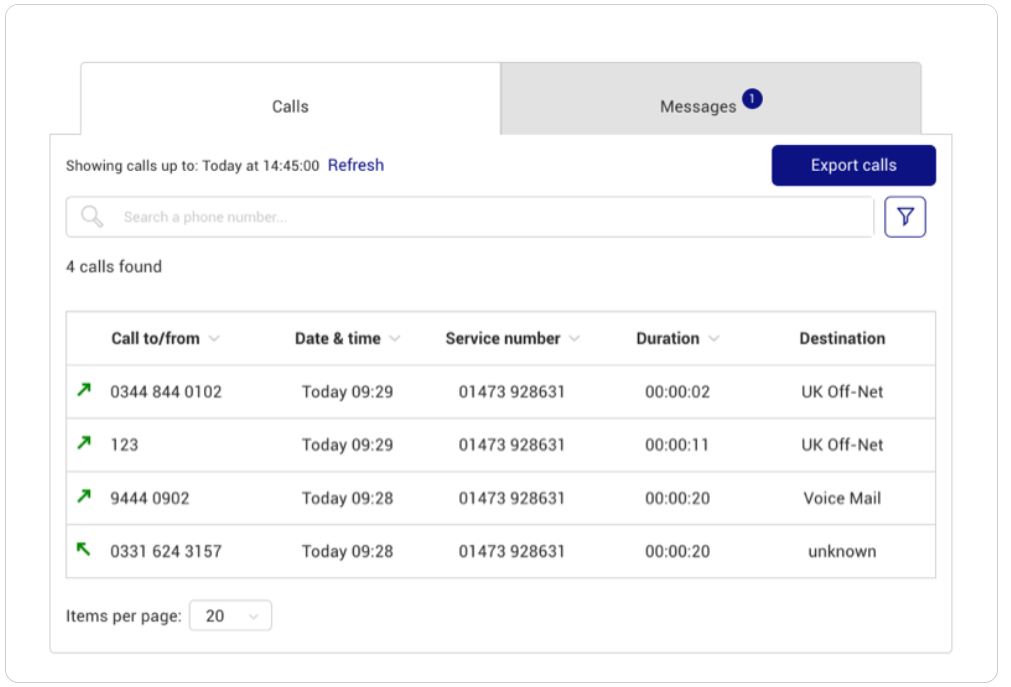Viewport: 1011px width, 687px height.
Task: Click service number in the 0331 row
Action: tap(511, 552)
